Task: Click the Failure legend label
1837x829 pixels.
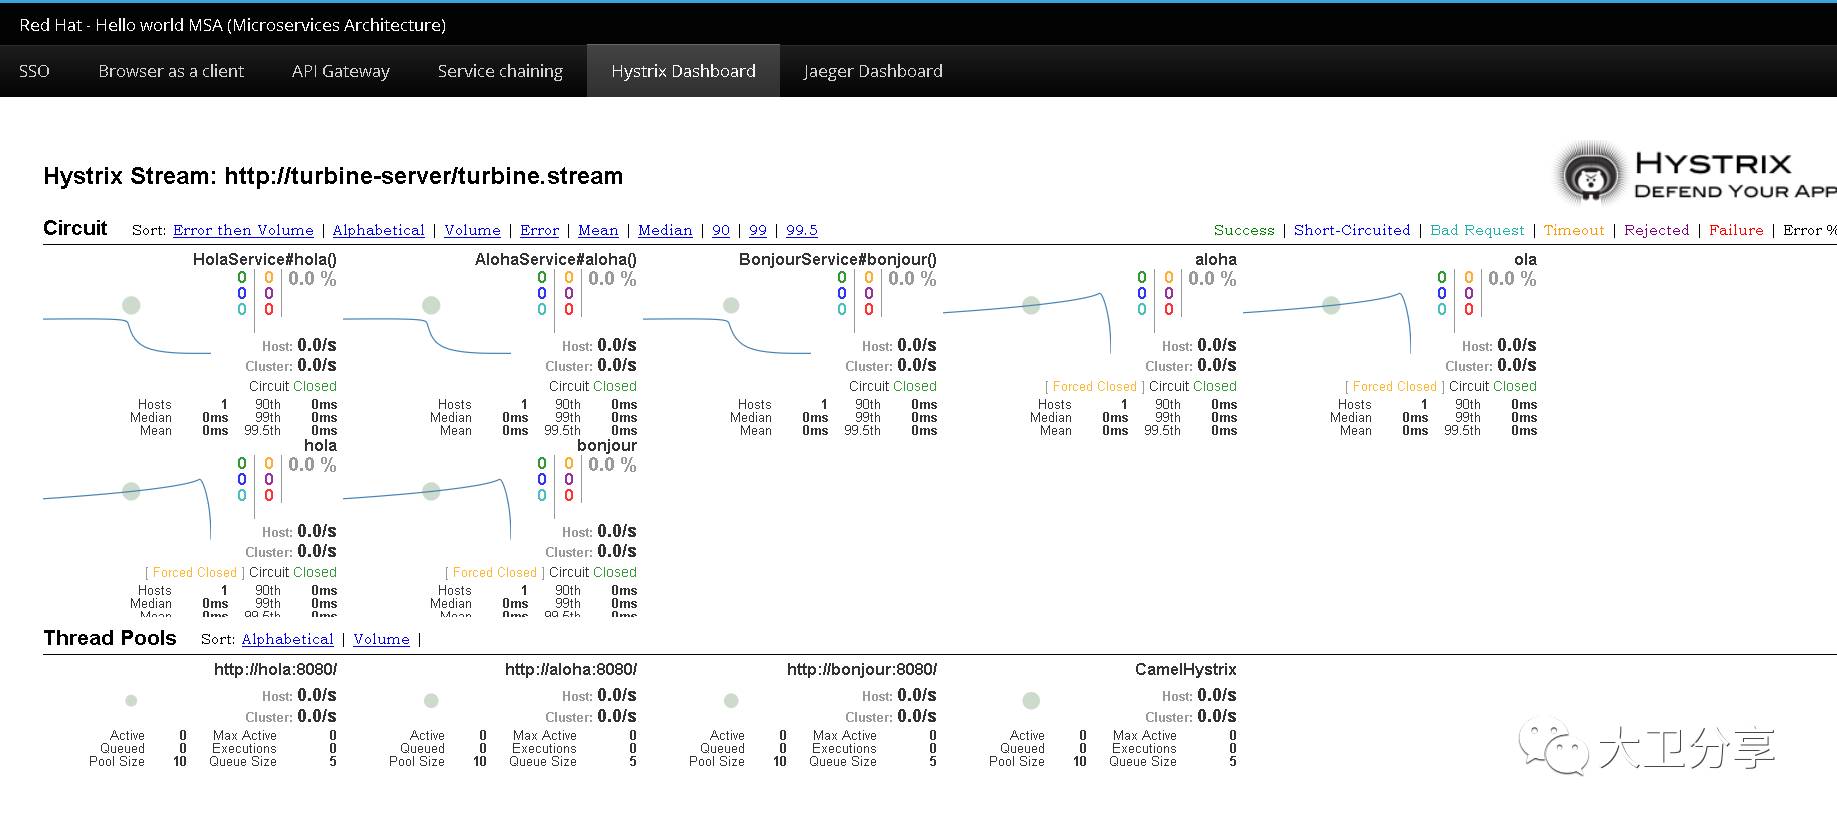Action: pyautogui.click(x=1736, y=230)
